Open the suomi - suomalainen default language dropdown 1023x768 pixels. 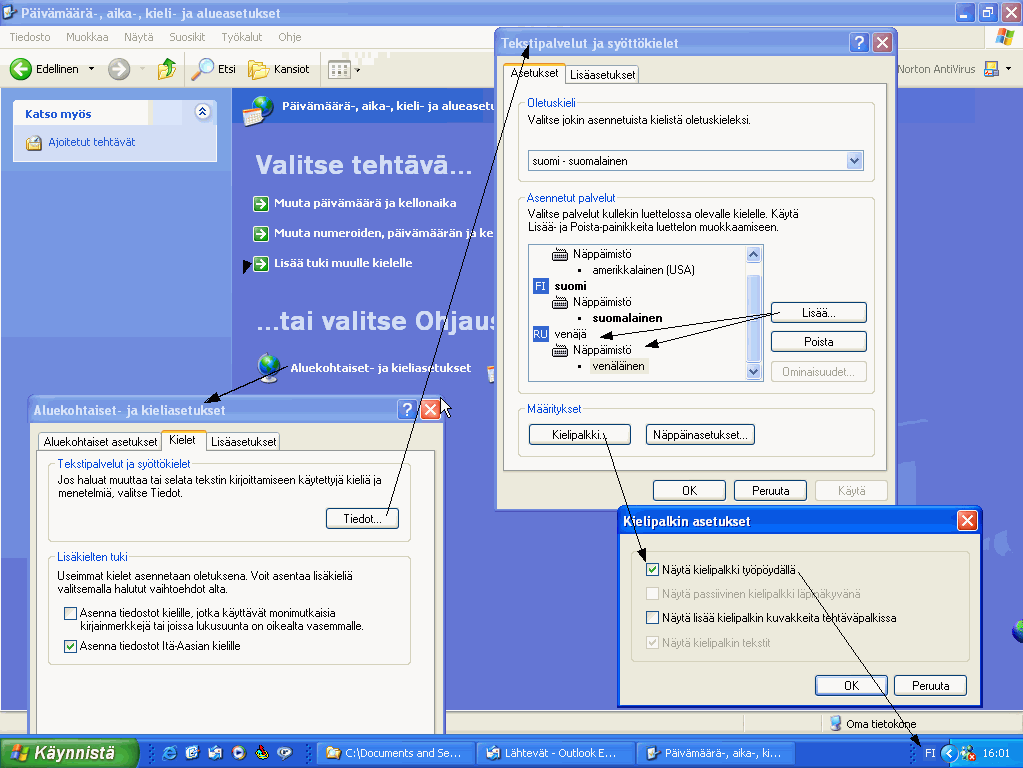pyautogui.click(x=855, y=160)
